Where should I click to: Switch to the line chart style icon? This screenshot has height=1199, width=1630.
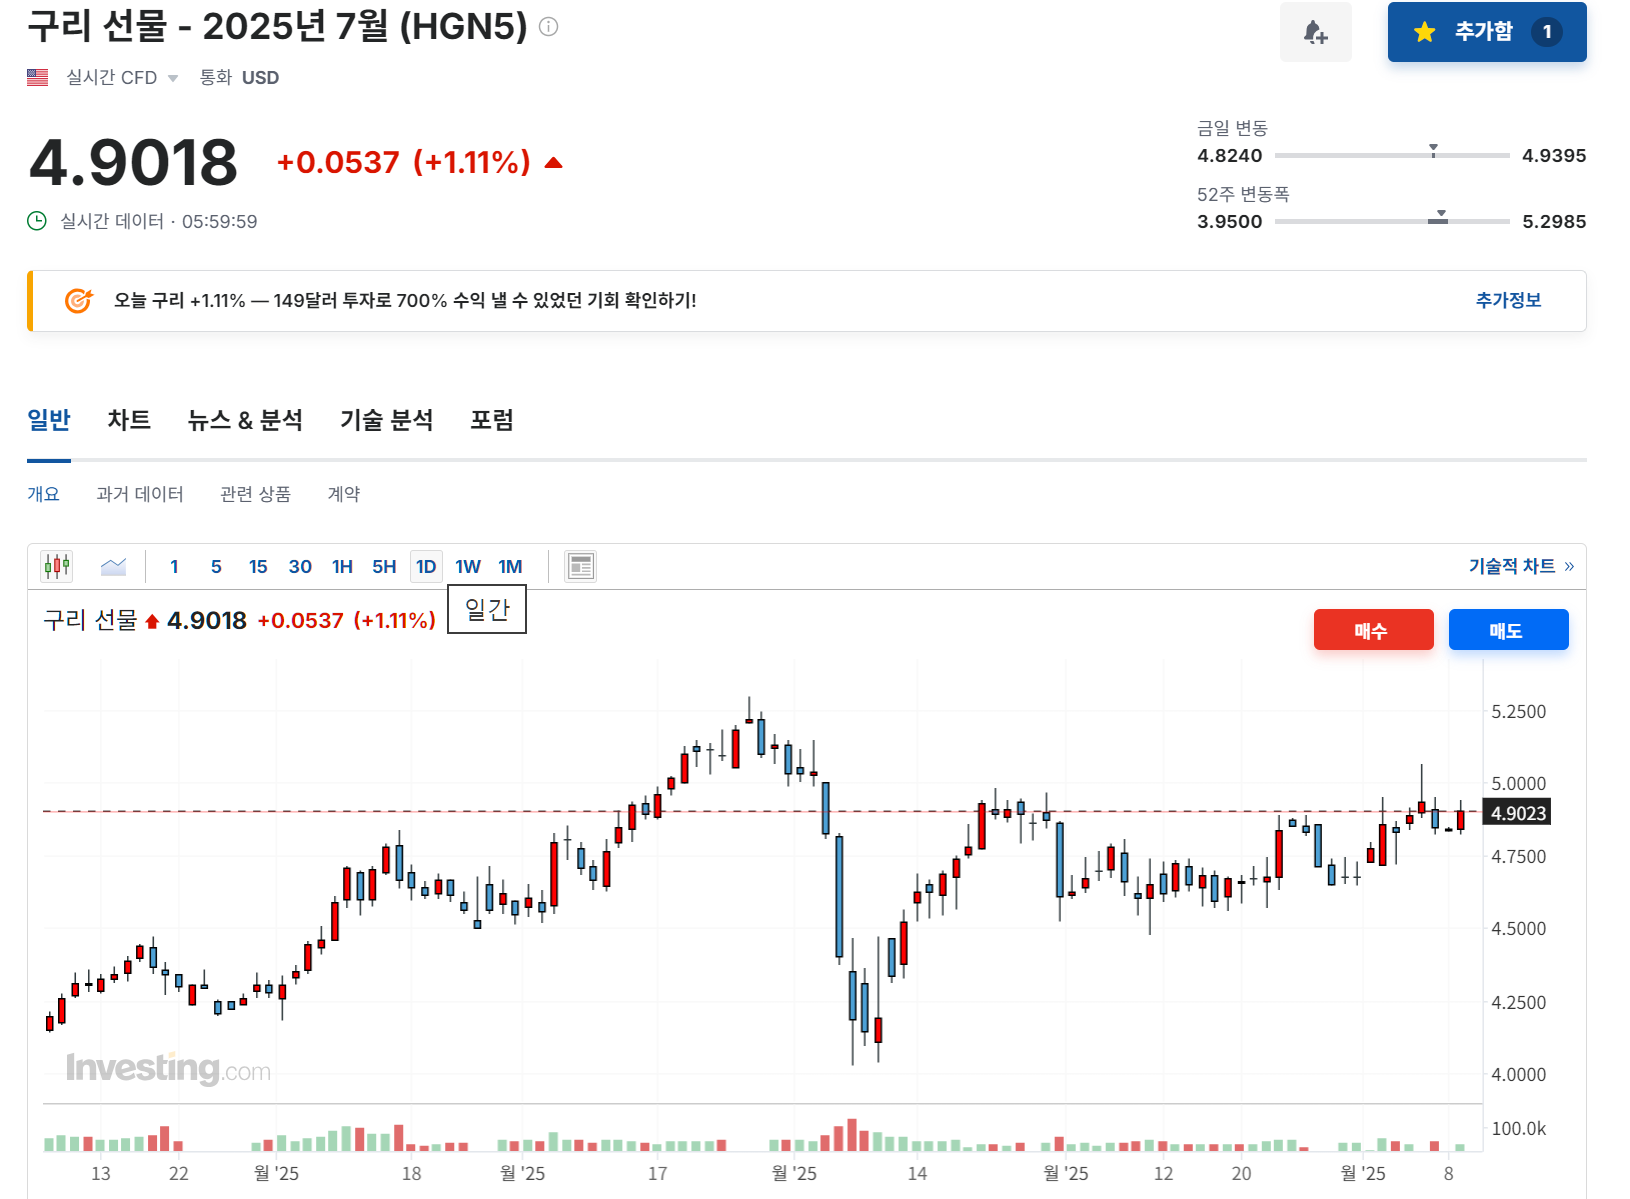pyautogui.click(x=113, y=565)
